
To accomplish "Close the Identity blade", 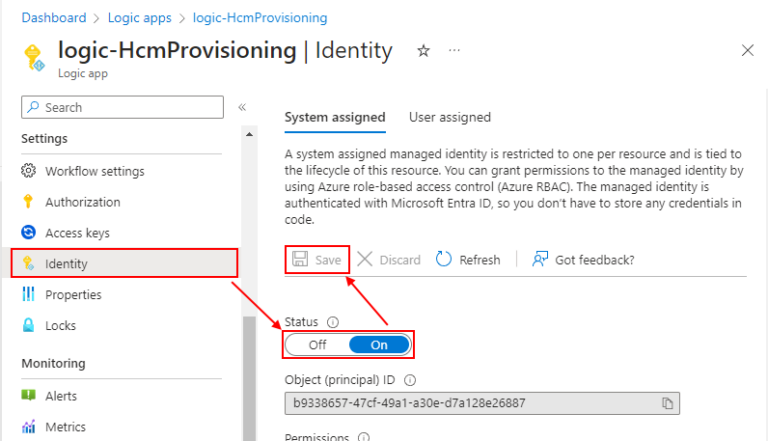I will pyautogui.click(x=747, y=50).
